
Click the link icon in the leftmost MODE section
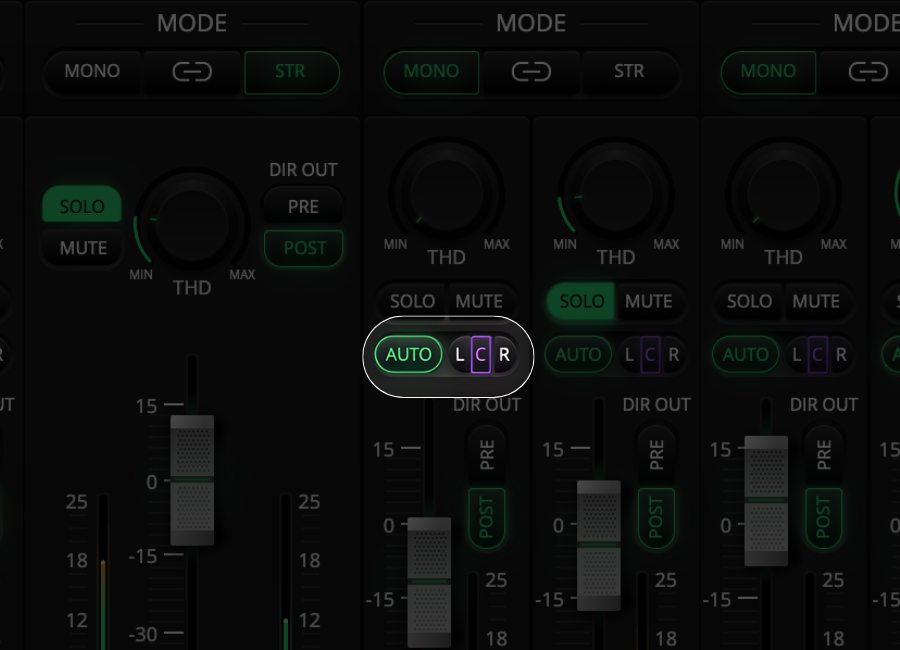coord(192,72)
